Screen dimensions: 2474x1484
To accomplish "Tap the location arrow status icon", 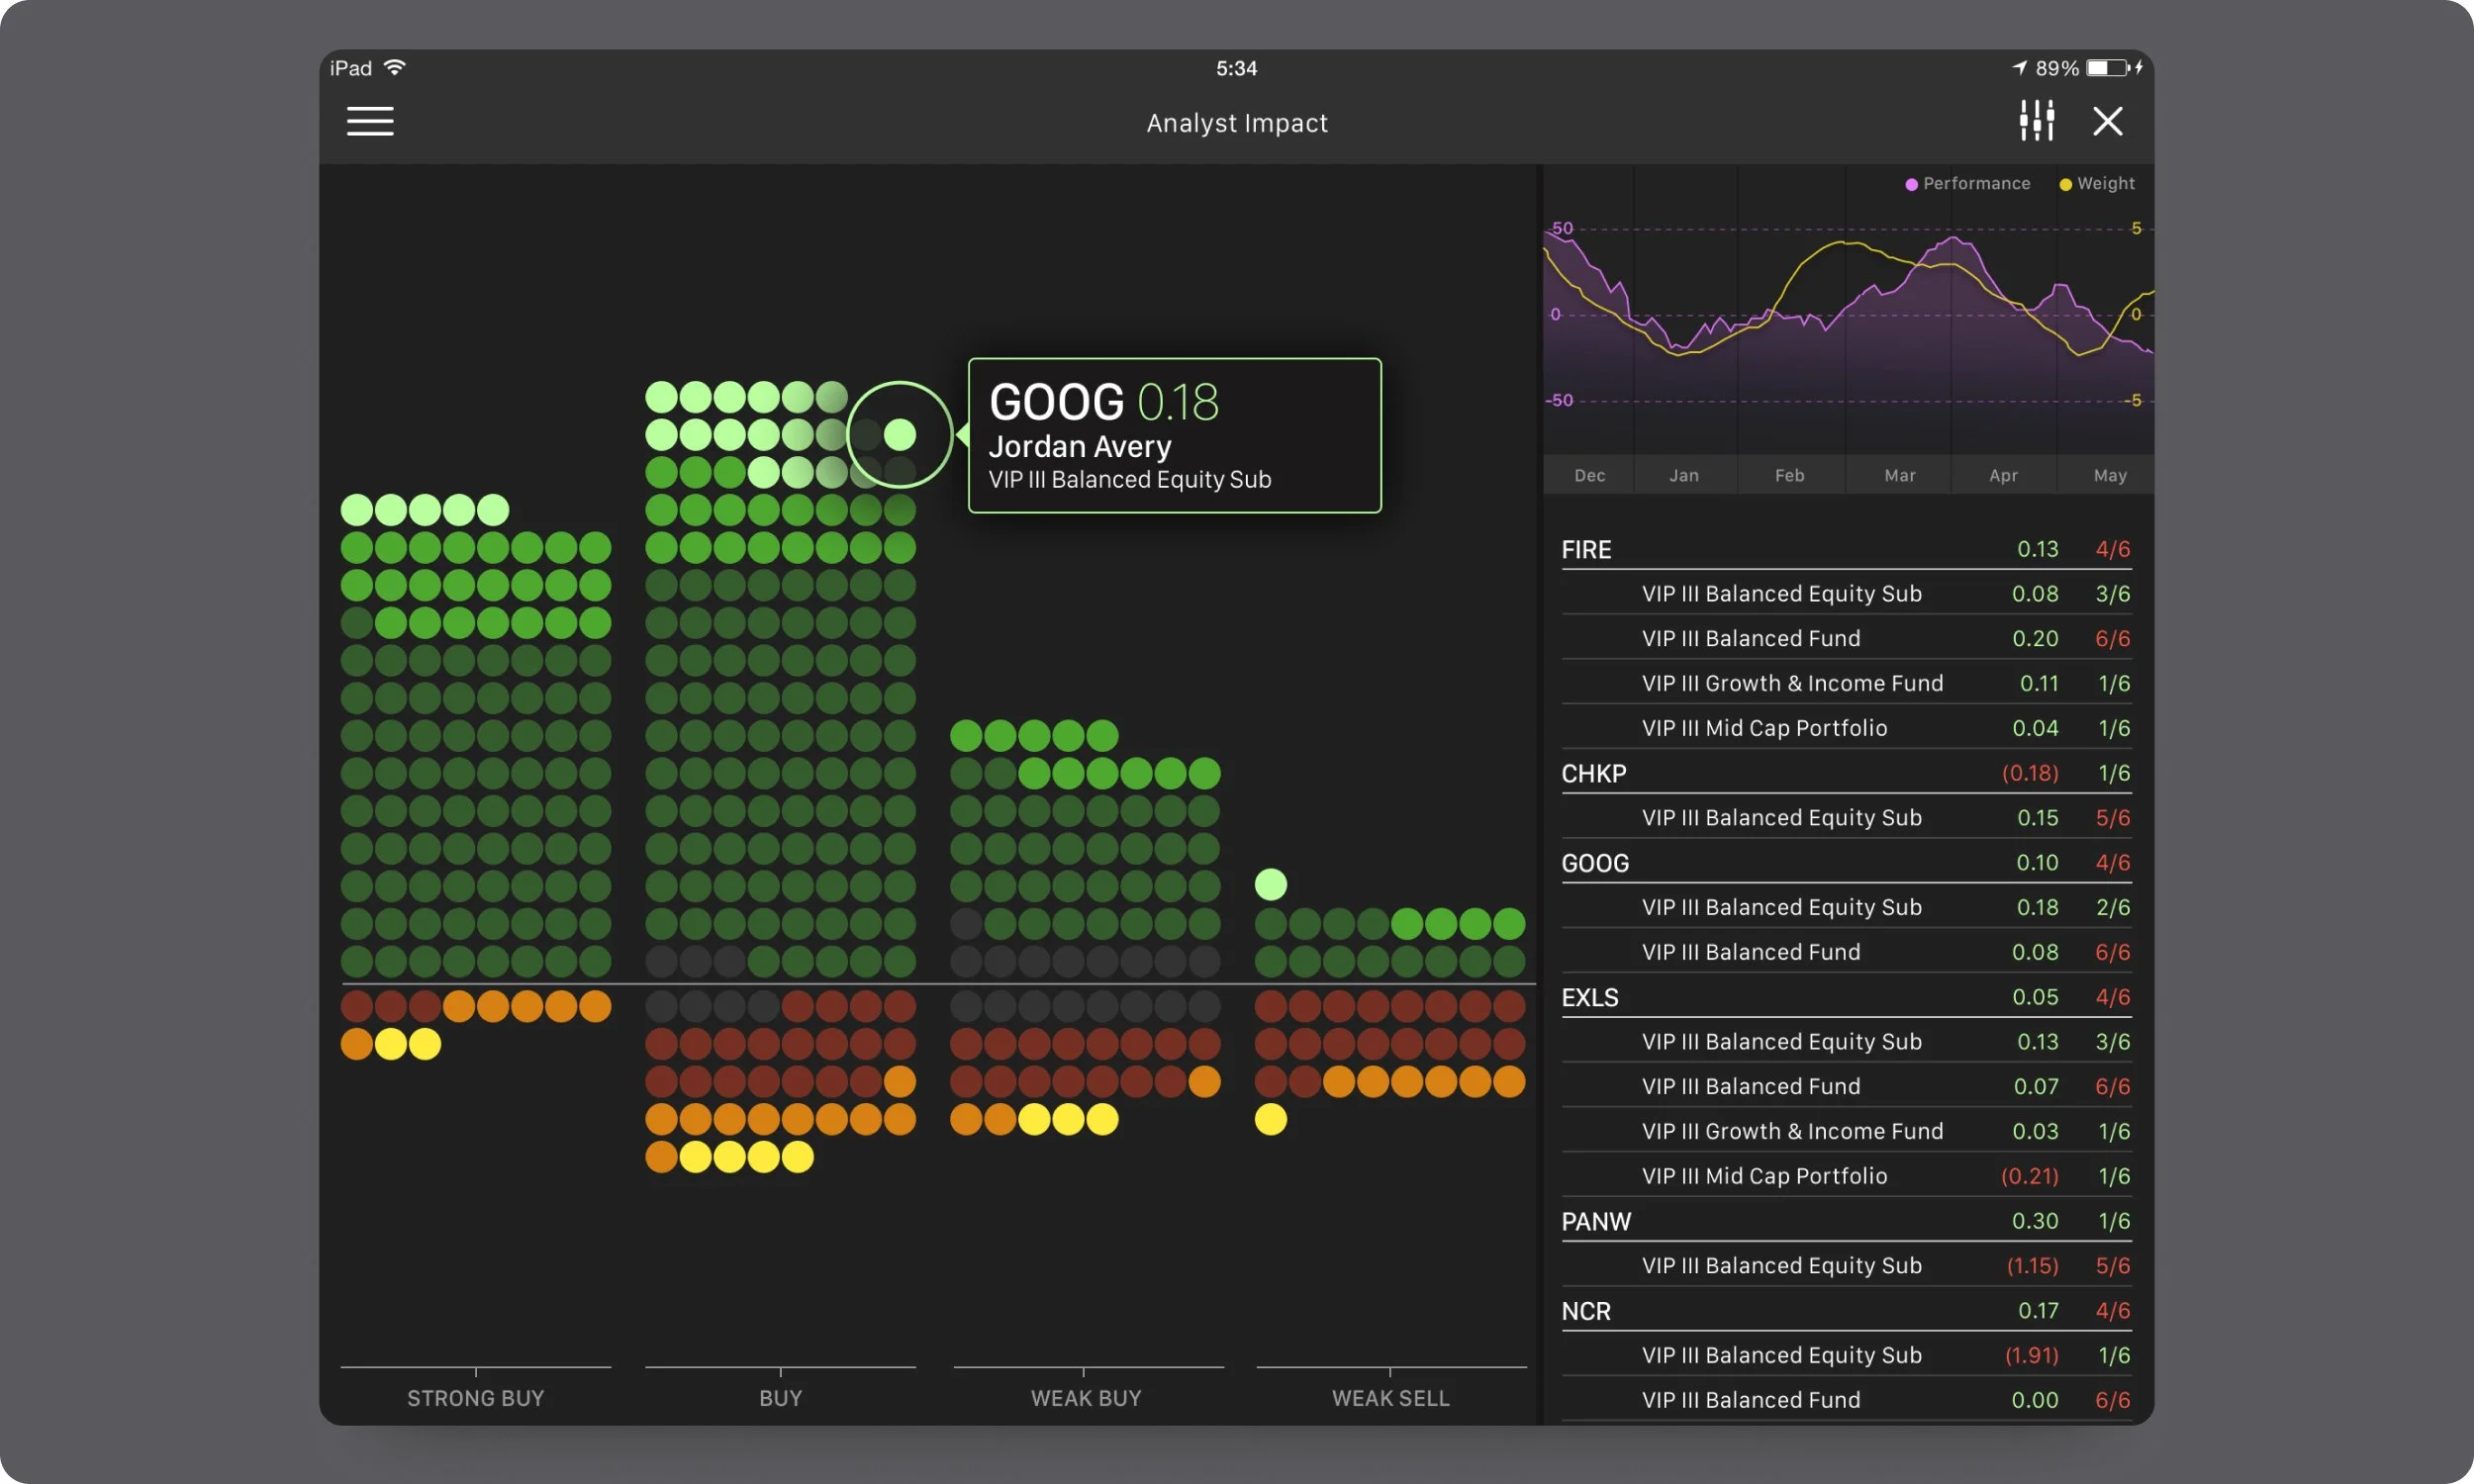I will point(2019,68).
